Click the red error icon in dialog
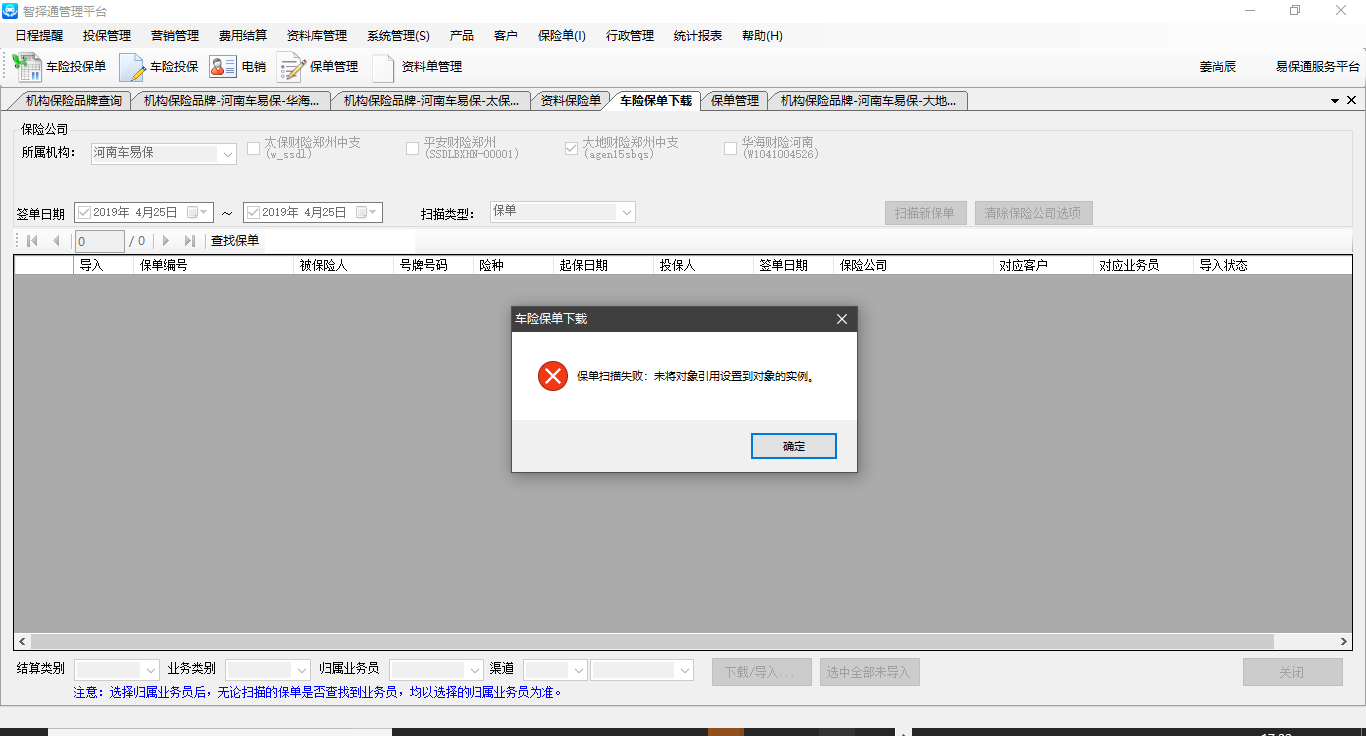This screenshot has width=1366, height=736. point(553,376)
